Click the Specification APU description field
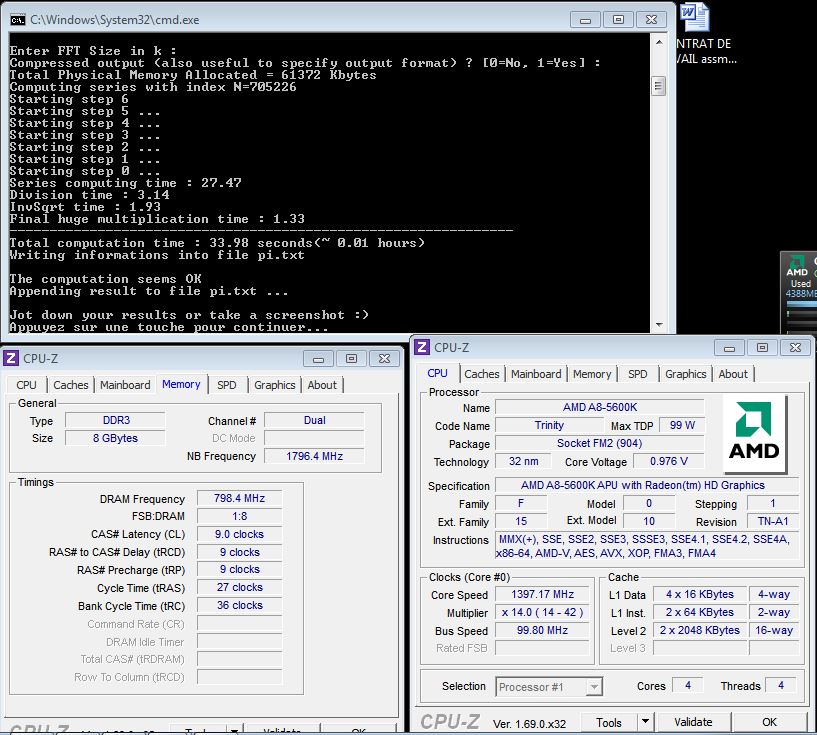The image size is (817, 735). [647, 485]
